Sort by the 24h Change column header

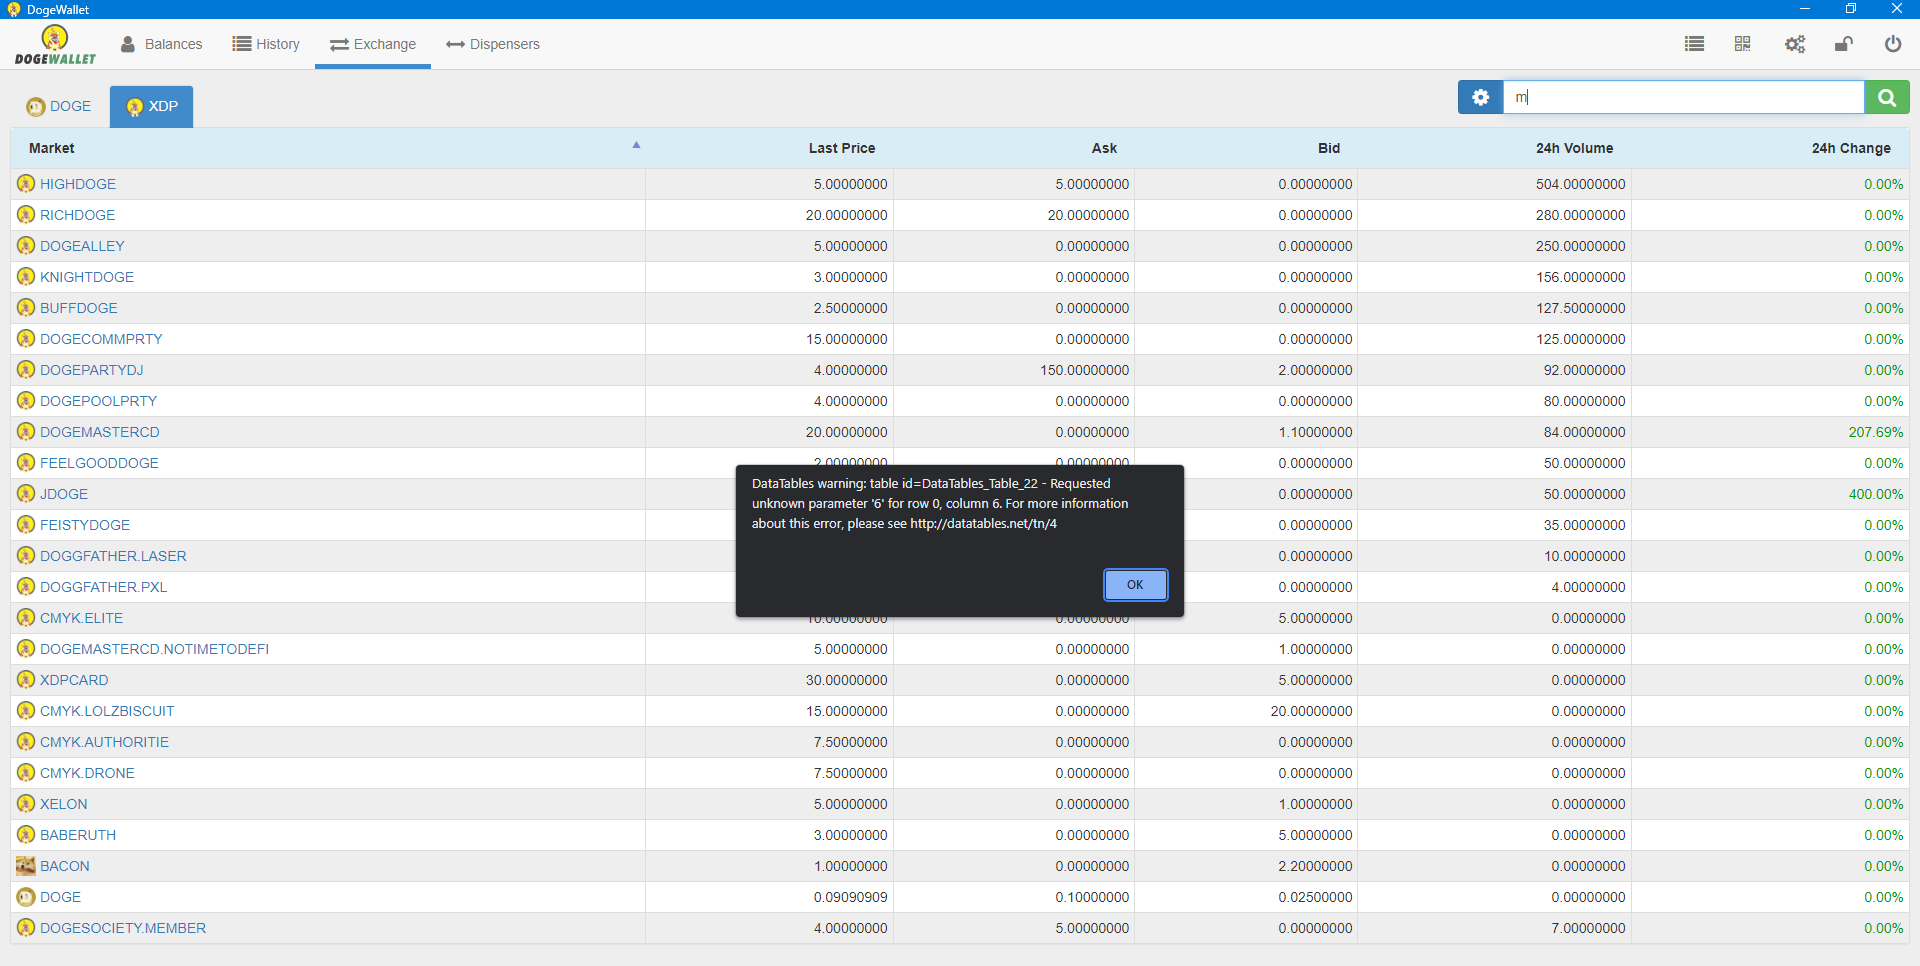coord(1851,148)
